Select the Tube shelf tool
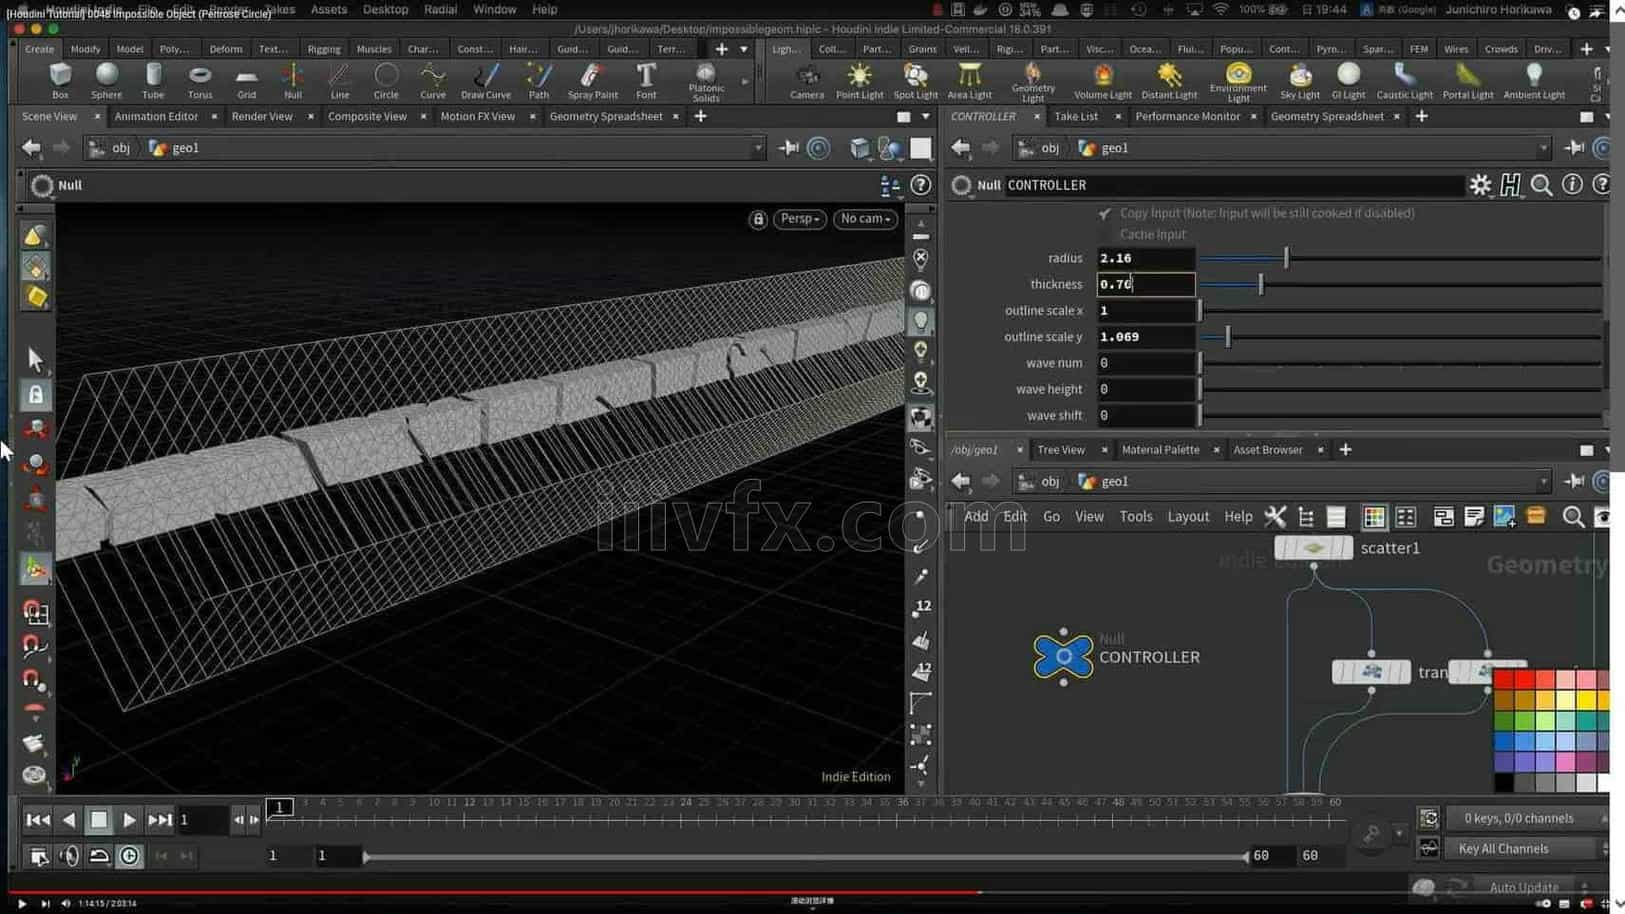The height and width of the screenshot is (914, 1625). [153, 80]
